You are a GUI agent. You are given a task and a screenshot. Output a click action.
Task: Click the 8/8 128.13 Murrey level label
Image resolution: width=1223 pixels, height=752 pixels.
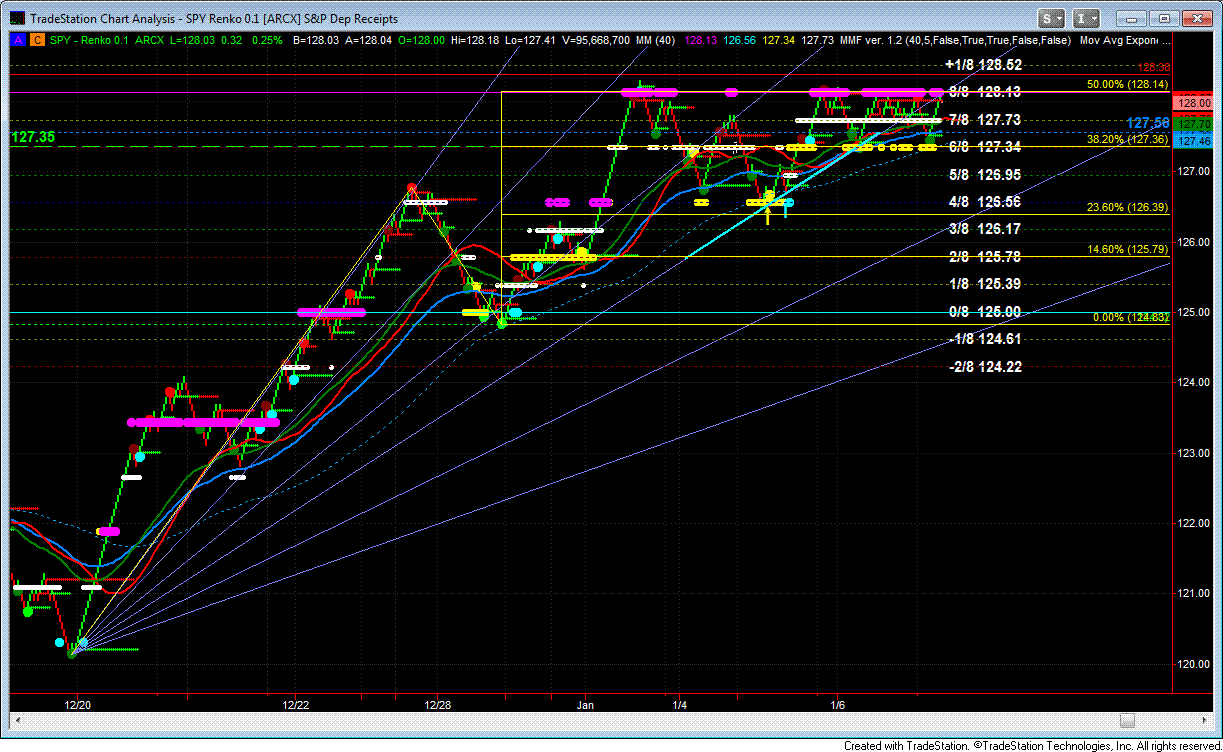985,92
